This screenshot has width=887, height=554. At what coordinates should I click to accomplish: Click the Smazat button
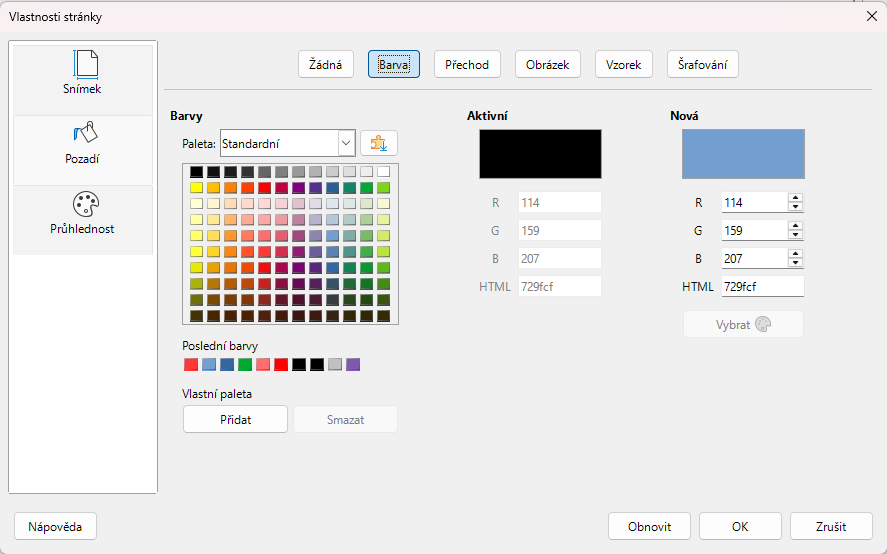[345, 419]
